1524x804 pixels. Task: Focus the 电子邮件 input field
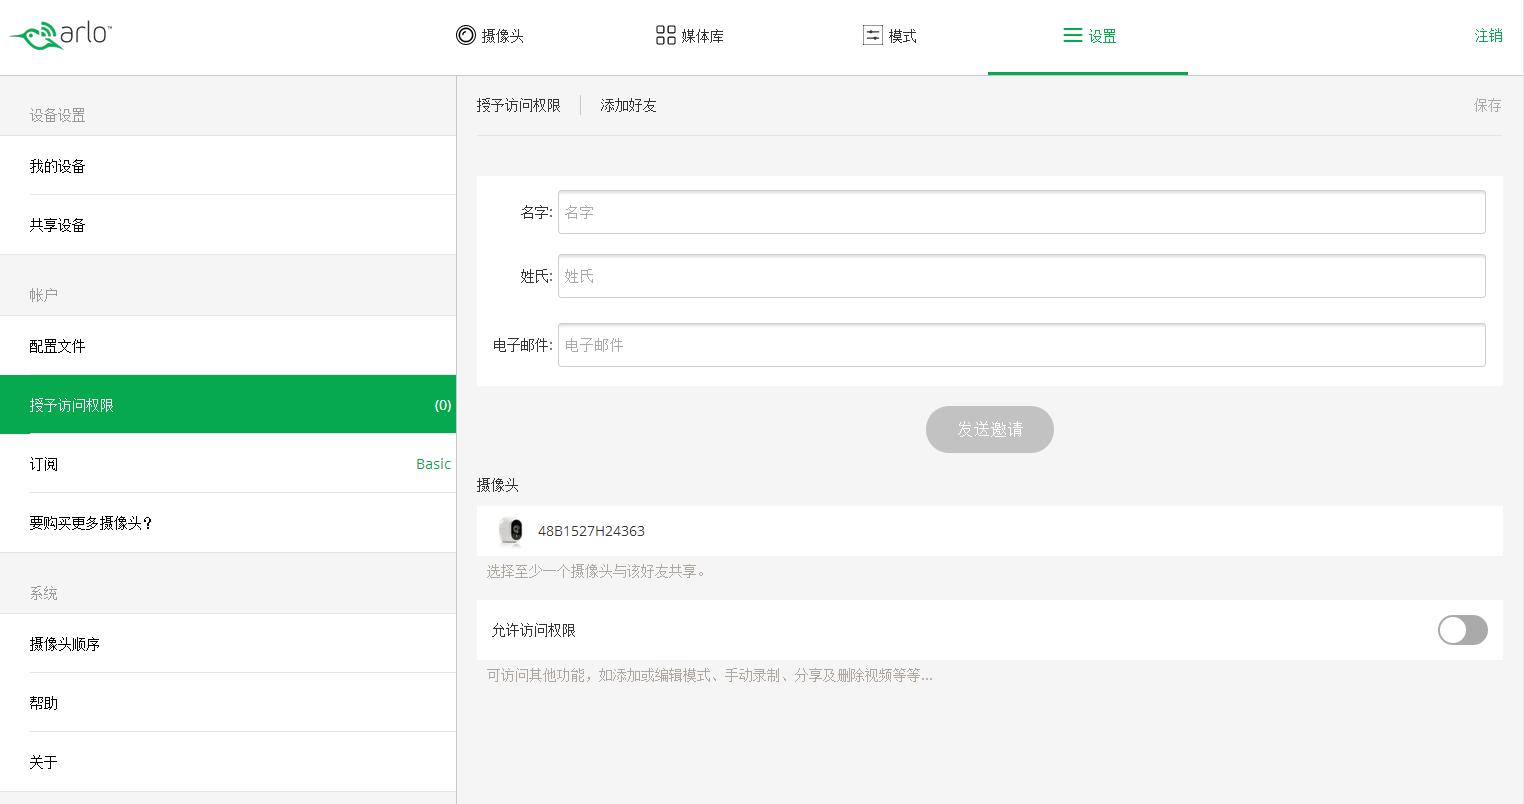(x=1021, y=345)
